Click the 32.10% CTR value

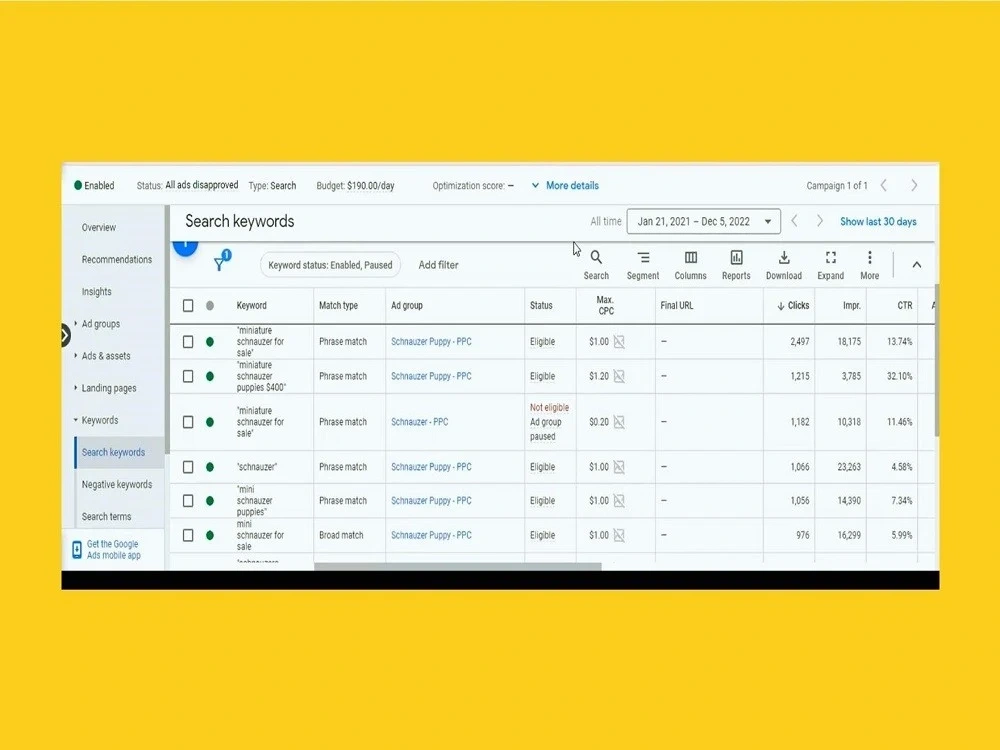click(x=899, y=376)
